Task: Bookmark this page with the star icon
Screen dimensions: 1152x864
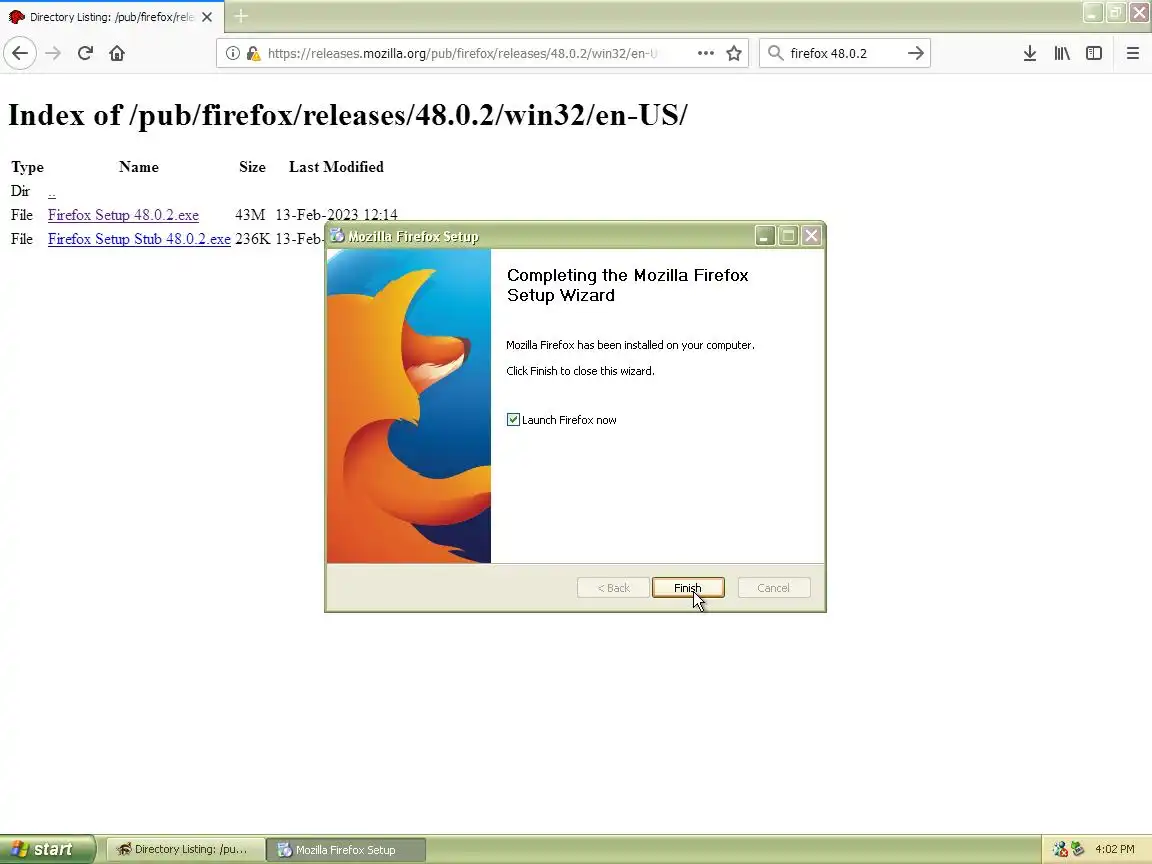Action: tap(733, 53)
